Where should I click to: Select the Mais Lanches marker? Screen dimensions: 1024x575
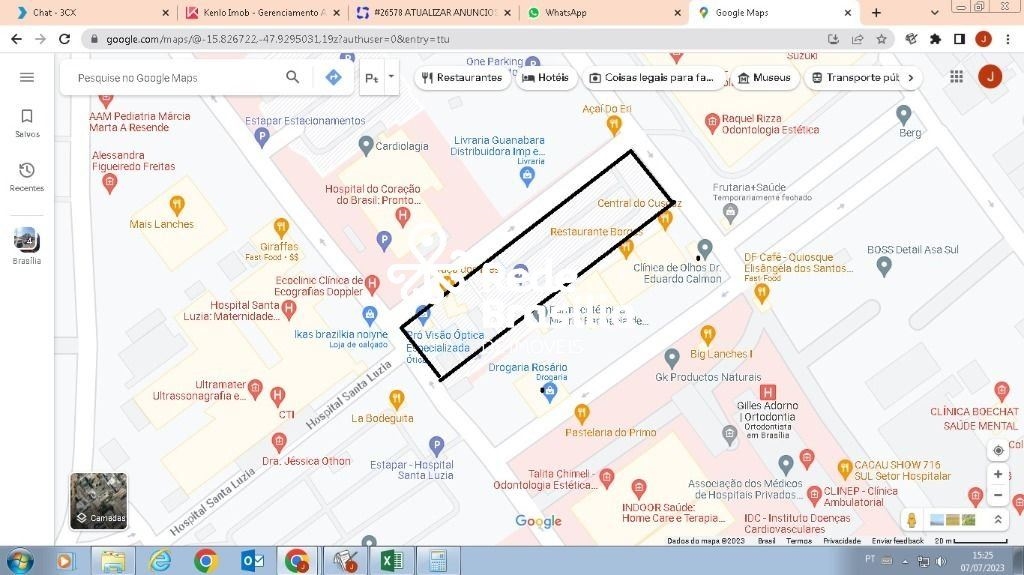(177, 205)
